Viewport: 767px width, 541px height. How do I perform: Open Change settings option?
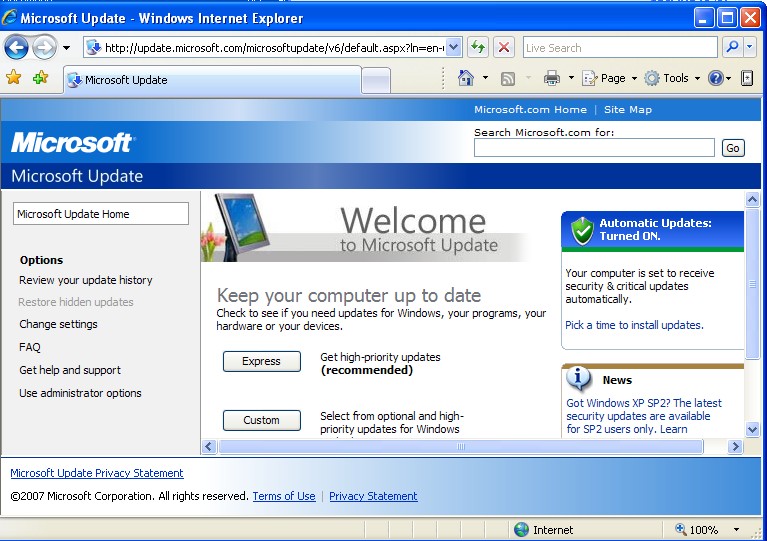[x=58, y=324]
